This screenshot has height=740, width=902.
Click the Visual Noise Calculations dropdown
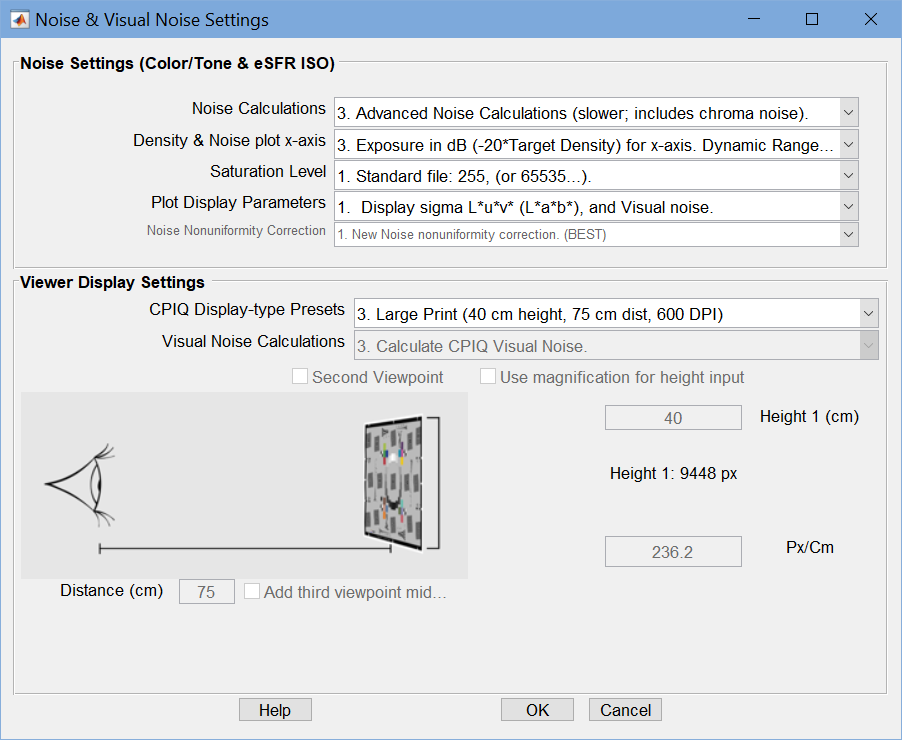point(616,345)
